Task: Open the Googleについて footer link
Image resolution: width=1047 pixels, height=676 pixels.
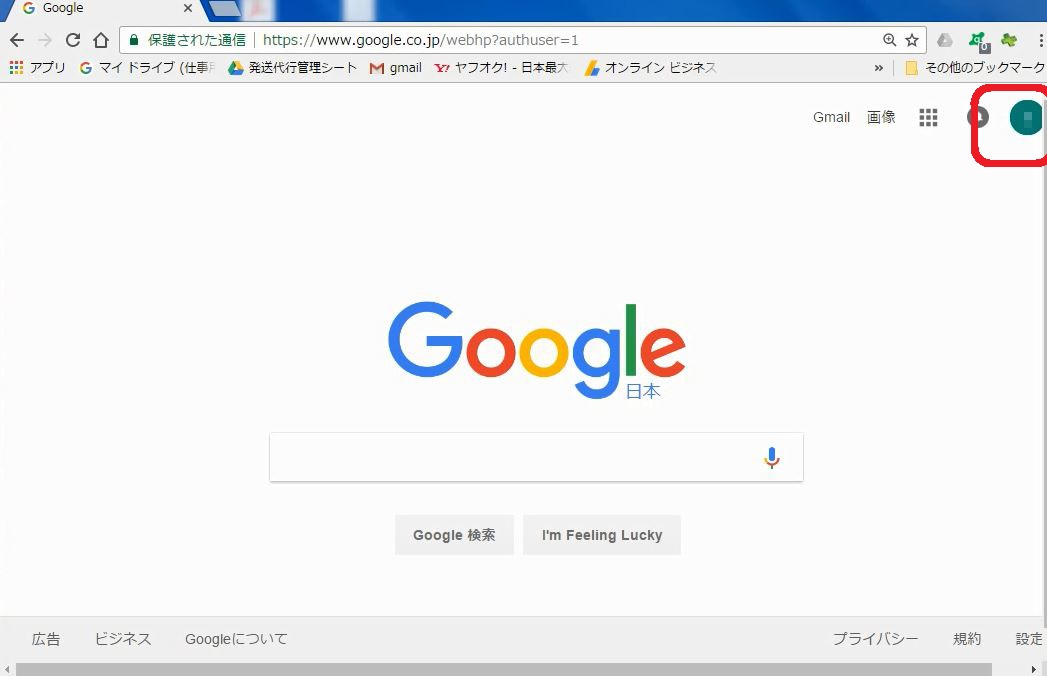Action: pyautogui.click(x=236, y=639)
